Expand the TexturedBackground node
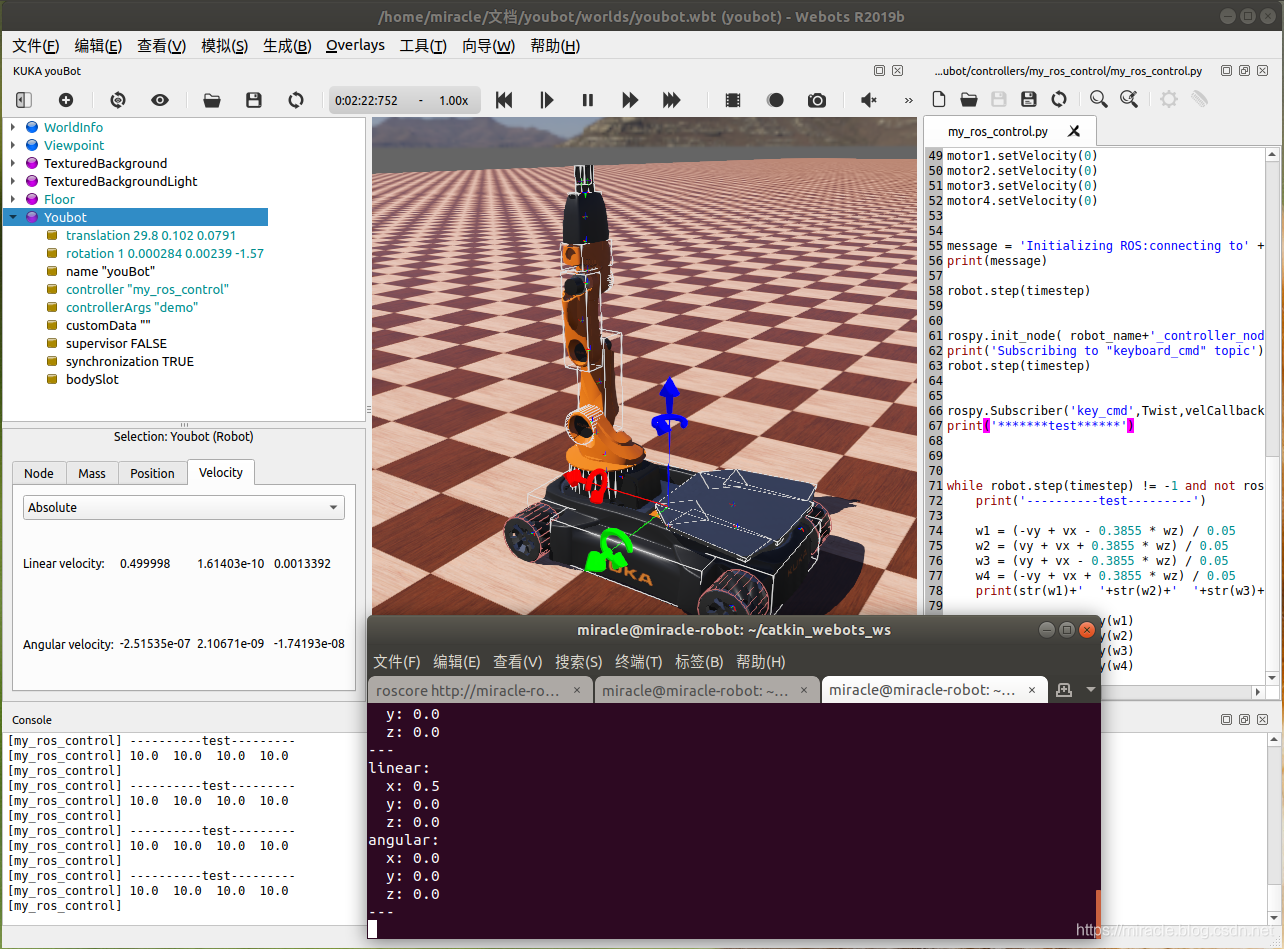Viewport: 1284px width, 949px height. tap(13, 163)
